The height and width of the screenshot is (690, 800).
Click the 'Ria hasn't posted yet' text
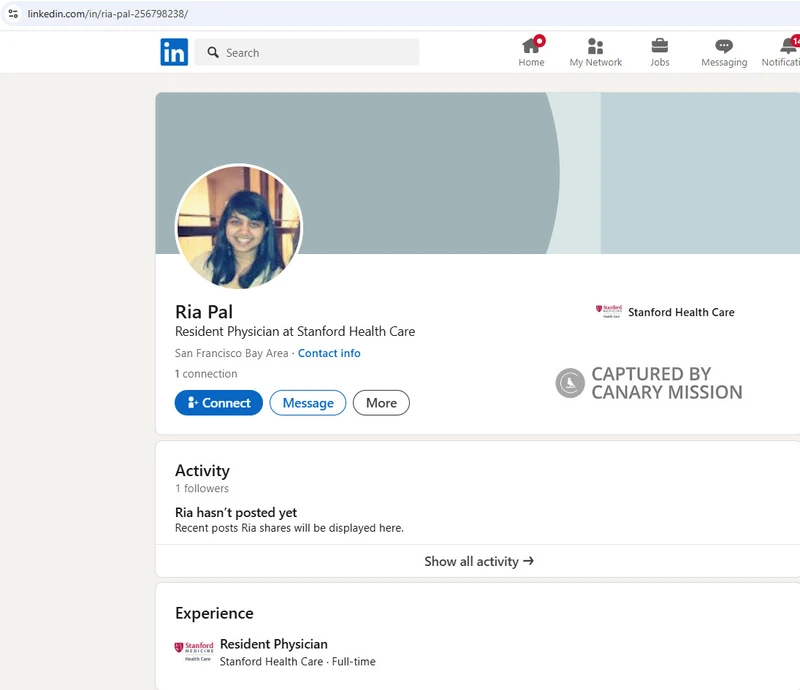pyautogui.click(x=236, y=512)
